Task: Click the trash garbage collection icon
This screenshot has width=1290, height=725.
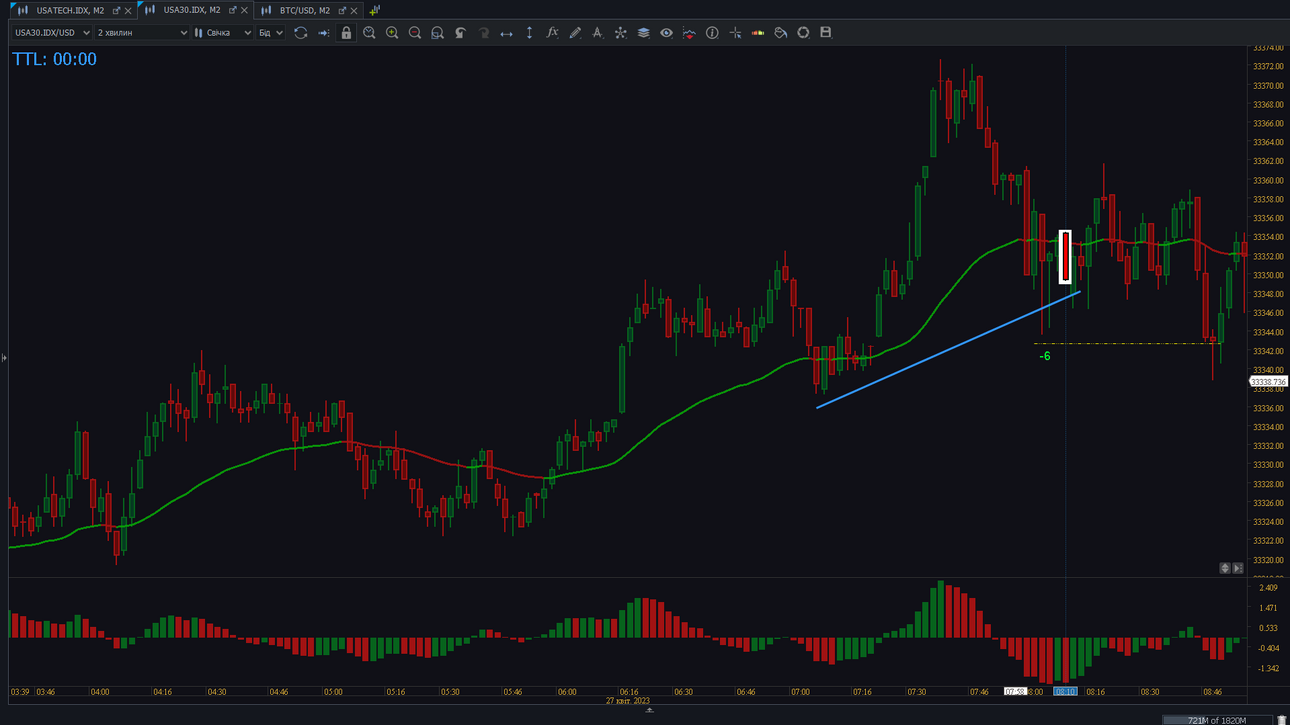Action: click(x=1282, y=720)
